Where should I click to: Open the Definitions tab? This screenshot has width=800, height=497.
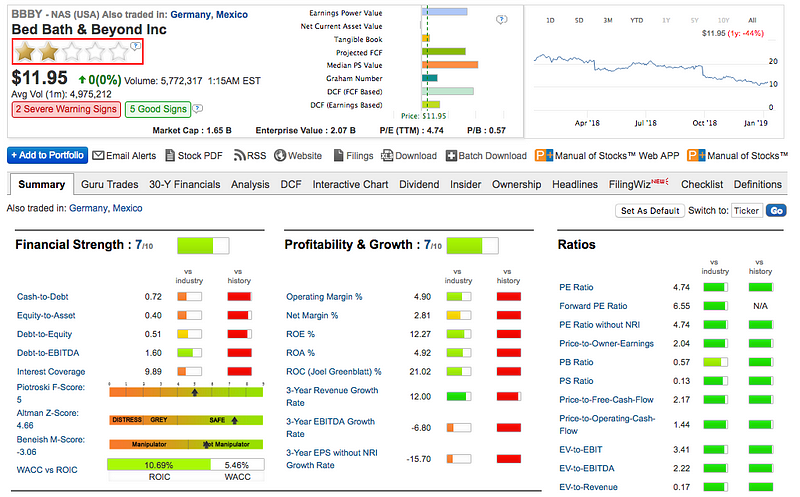click(x=758, y=184)
